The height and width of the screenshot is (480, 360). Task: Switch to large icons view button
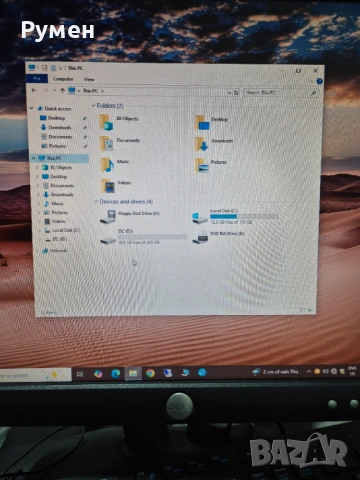(x=310, y=310)
